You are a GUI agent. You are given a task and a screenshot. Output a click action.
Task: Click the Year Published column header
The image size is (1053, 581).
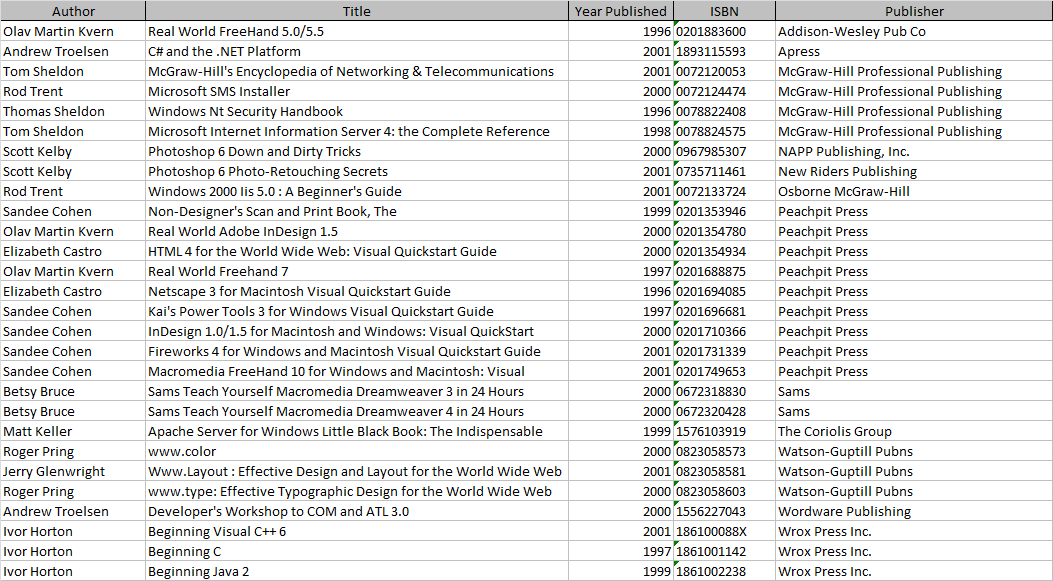click(x=621, y=11)
